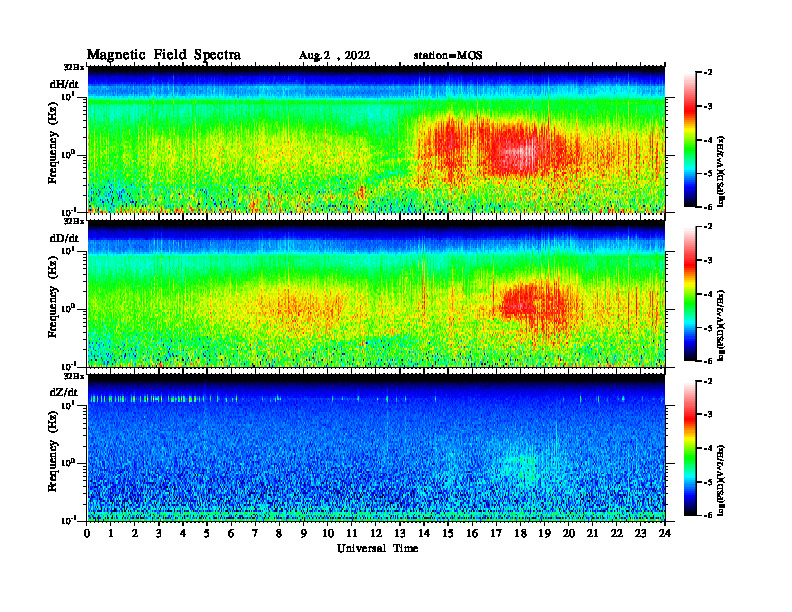The height and width of the screenshot is (612, 792).
Task: Click the -6 tick on dH/dt color bar
Action: coord(707,207)
